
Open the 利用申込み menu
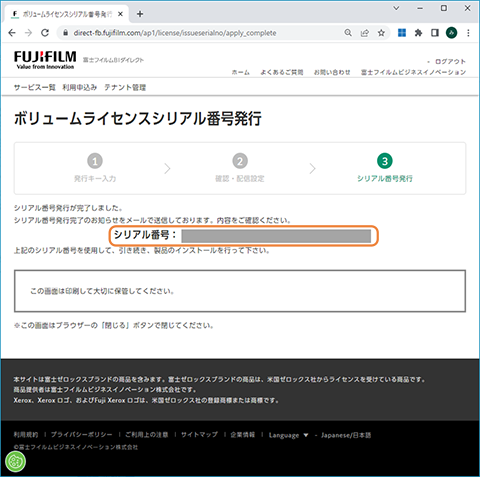coord(80,88)
